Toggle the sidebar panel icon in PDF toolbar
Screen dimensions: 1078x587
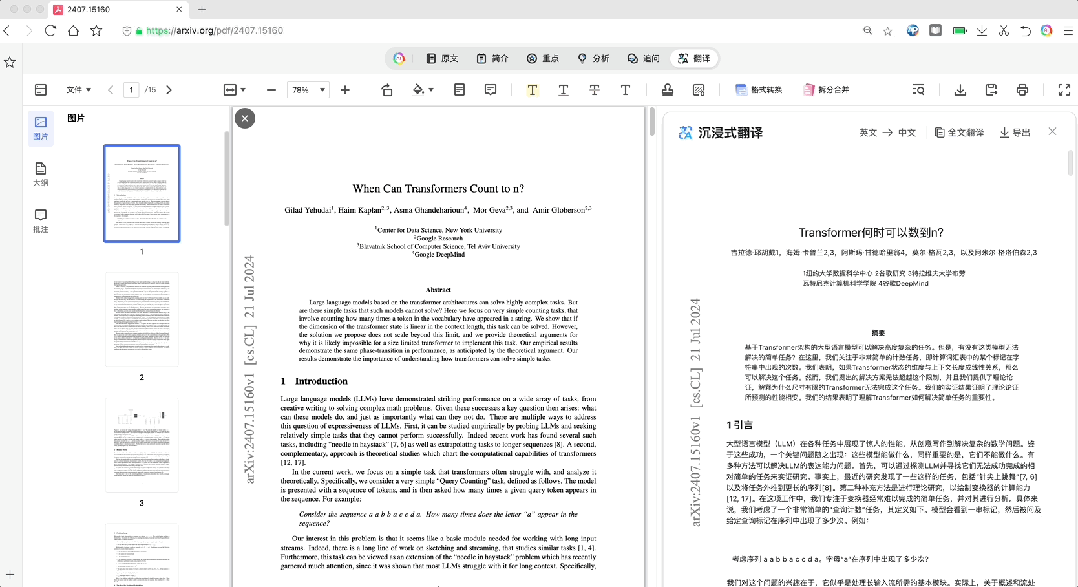click(41, 89)
